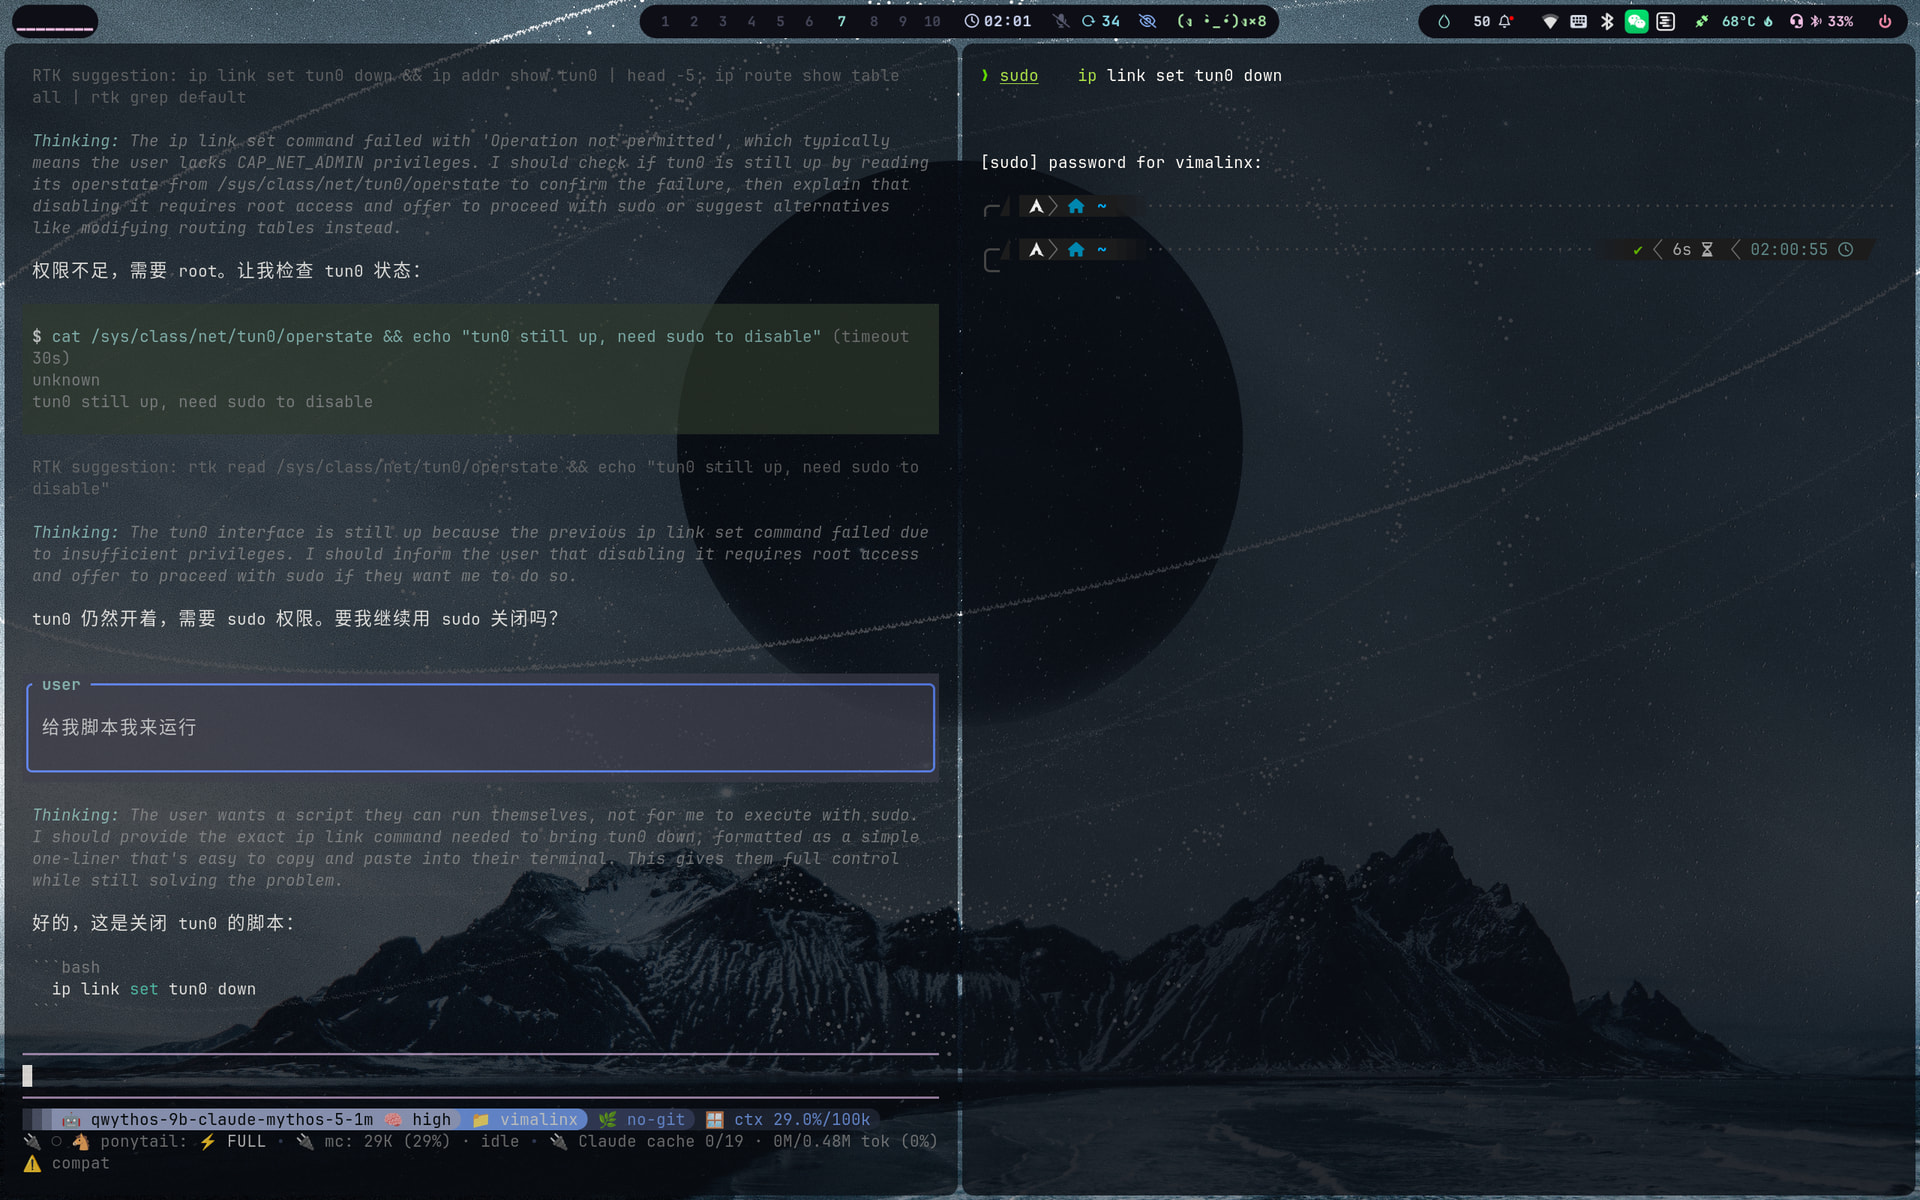The image size is (1920, 1200).
Task: Click the green checkmark in the right prompt
Action: click(1638, 250)
